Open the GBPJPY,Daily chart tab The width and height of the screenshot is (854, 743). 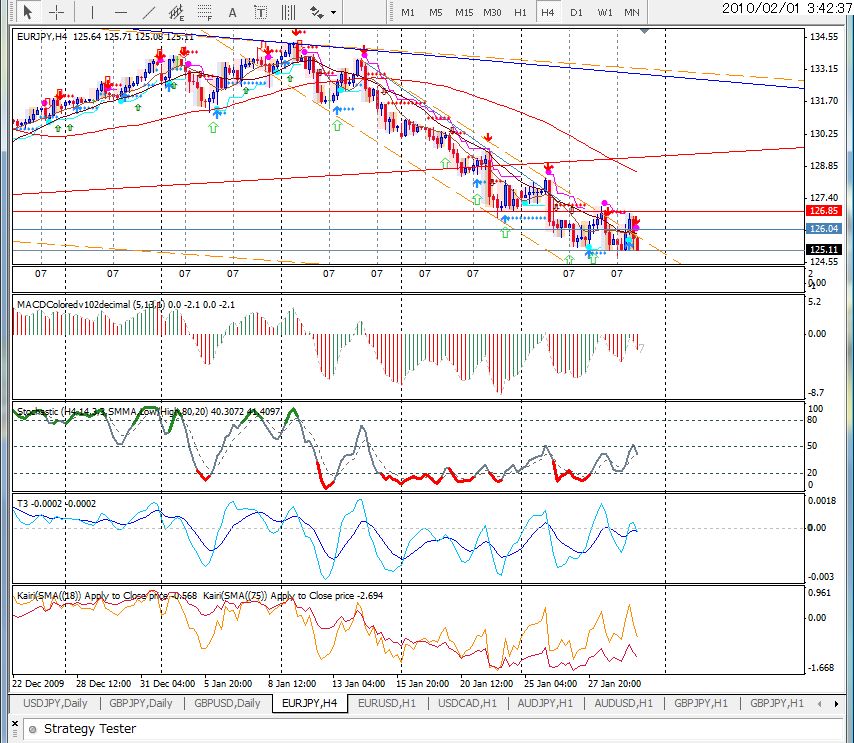click(x=141, y=703)
